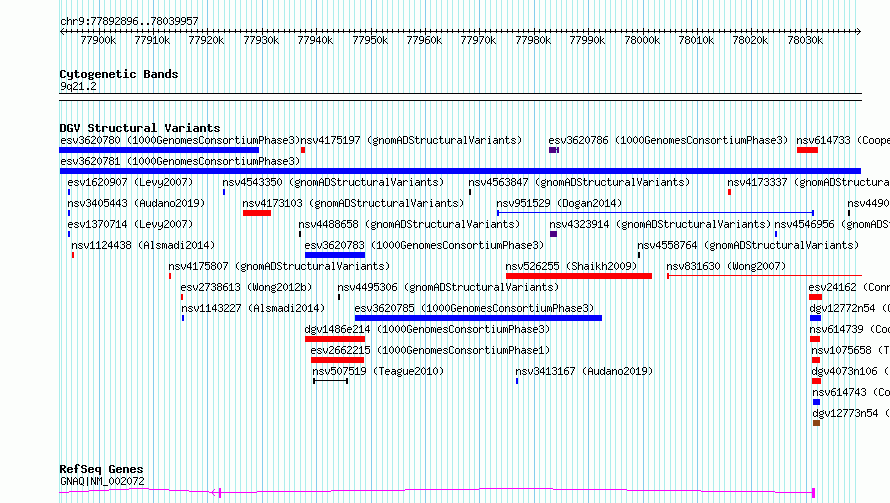The height and width of the screenshot is (503, 890).
Task: Click the nsv1075658 variant label
Action: click(x=850, y=350)
